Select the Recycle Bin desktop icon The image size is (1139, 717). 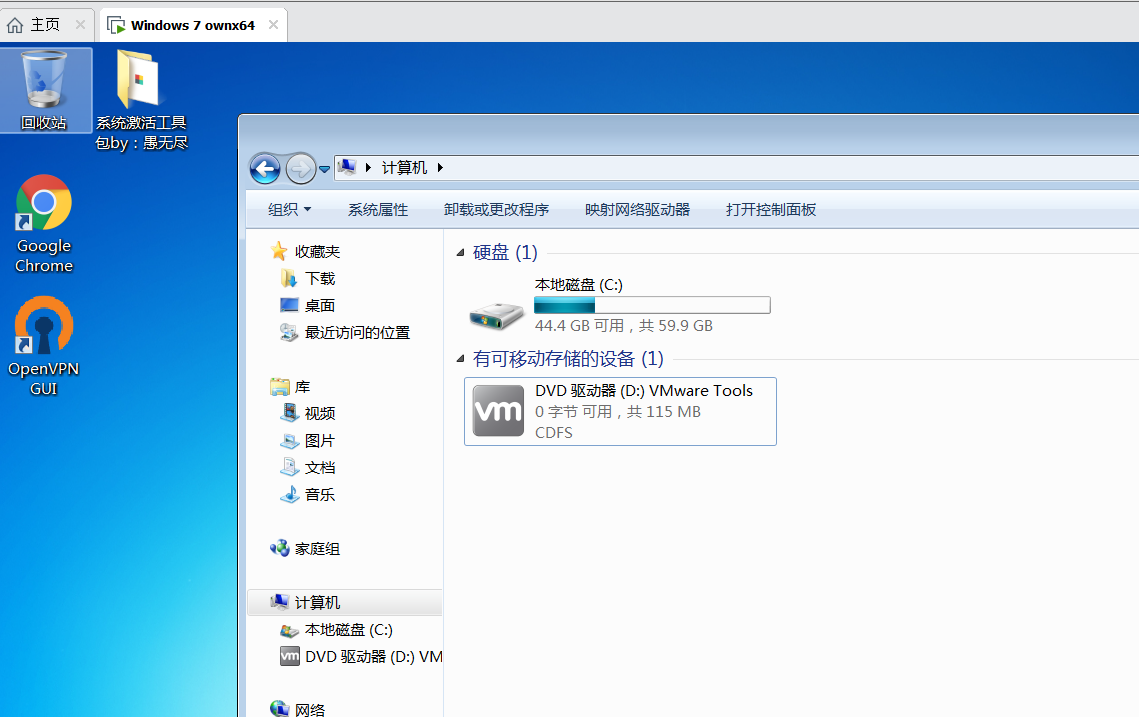point(45,90)
